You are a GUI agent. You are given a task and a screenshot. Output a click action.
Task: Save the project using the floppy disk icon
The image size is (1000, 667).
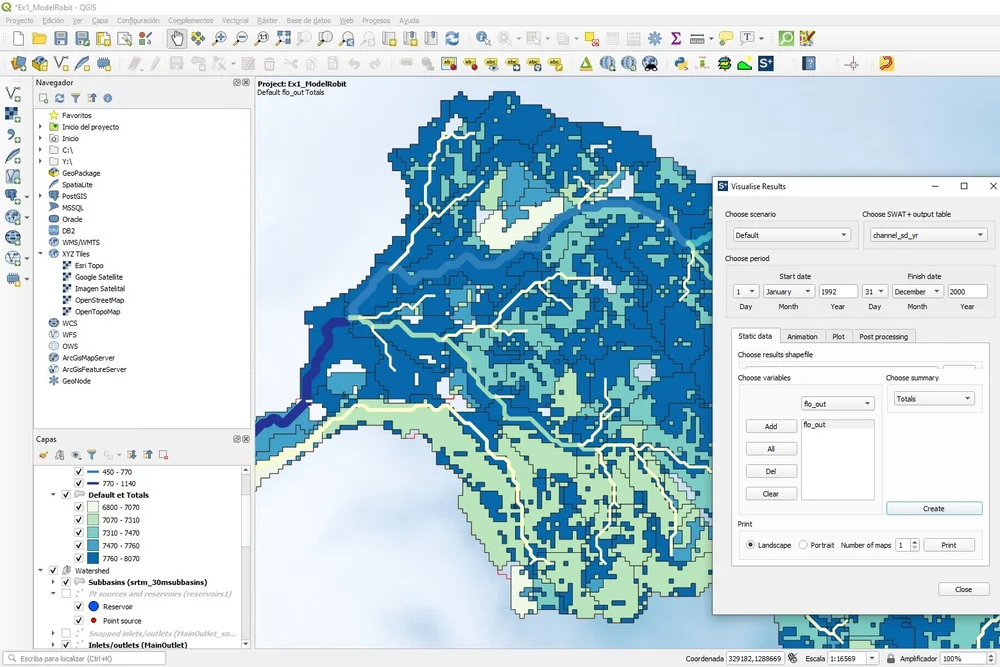(x=61, y=39)
